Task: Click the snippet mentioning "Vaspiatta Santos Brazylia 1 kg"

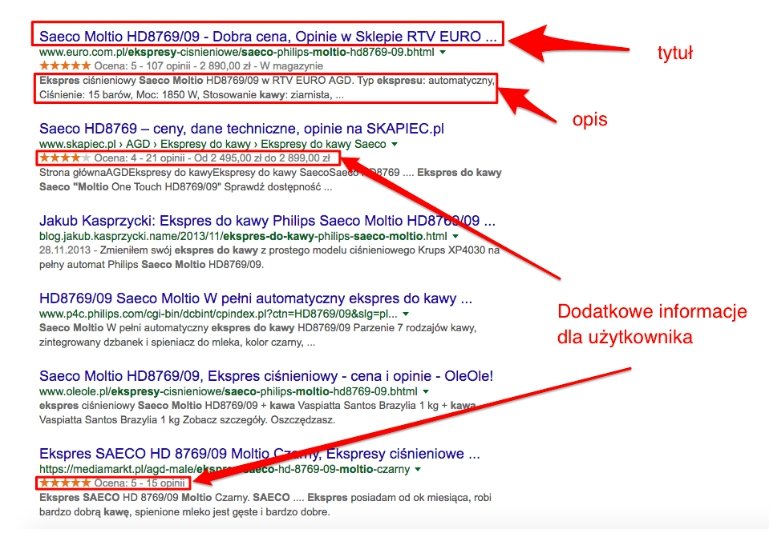Action: click(257, 413)
